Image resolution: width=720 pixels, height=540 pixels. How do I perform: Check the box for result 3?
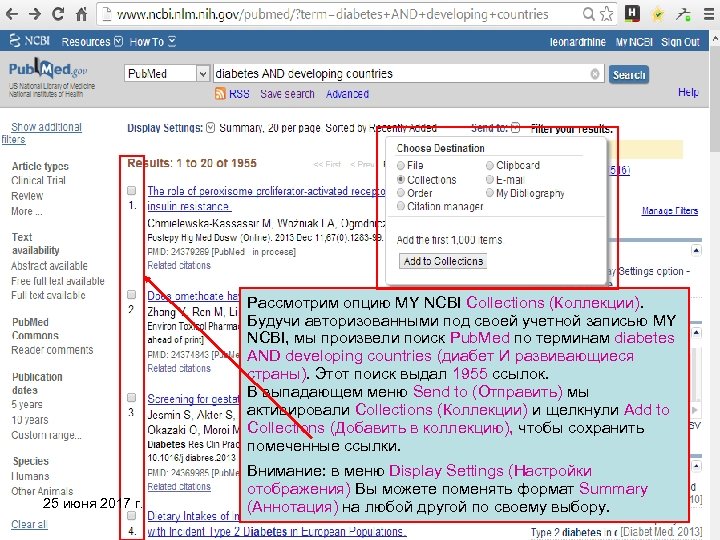pos(131,397)
